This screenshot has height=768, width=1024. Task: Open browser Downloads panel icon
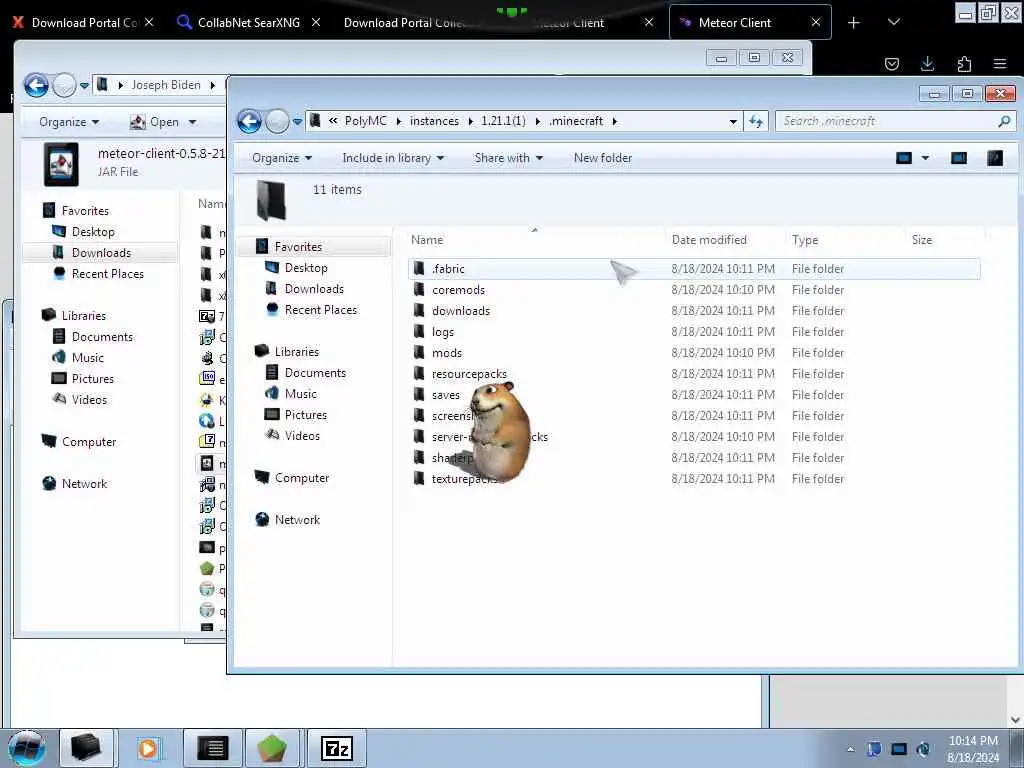click(927, 63)
